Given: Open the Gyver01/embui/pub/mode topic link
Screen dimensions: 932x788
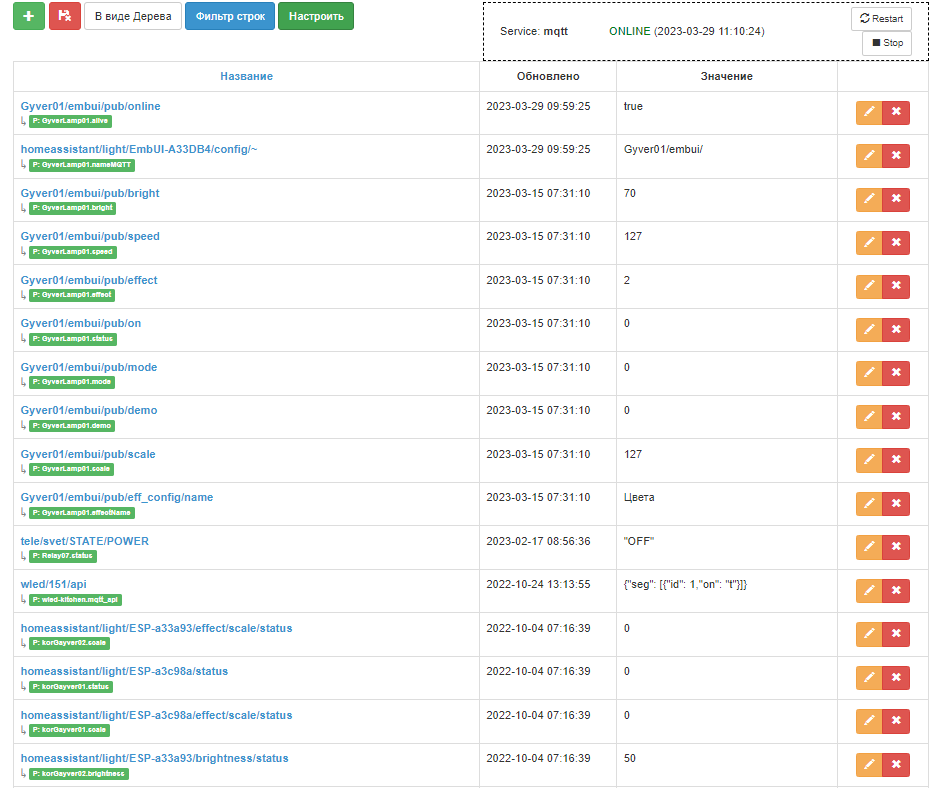Looking at the screenshot, I should [x=89, y=367].
